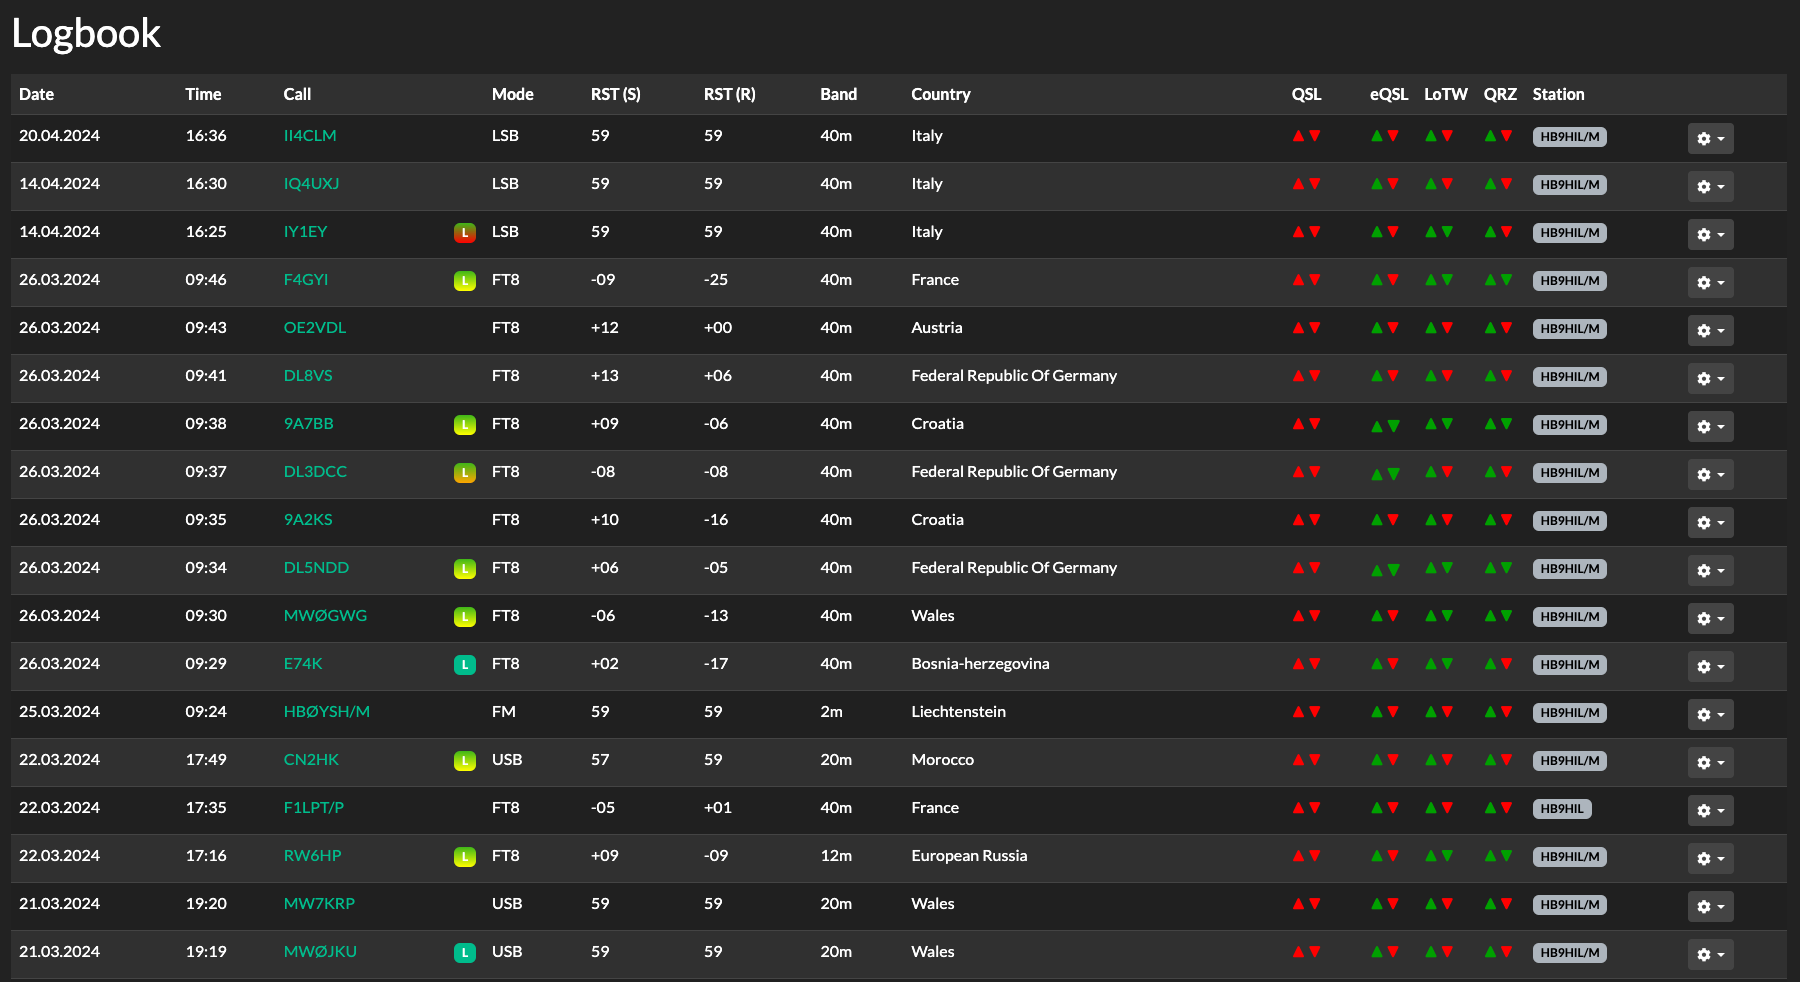Expand the gear options for RW6HP contact
This screenshot has width=1800, height=982.
click(1710, 859)
